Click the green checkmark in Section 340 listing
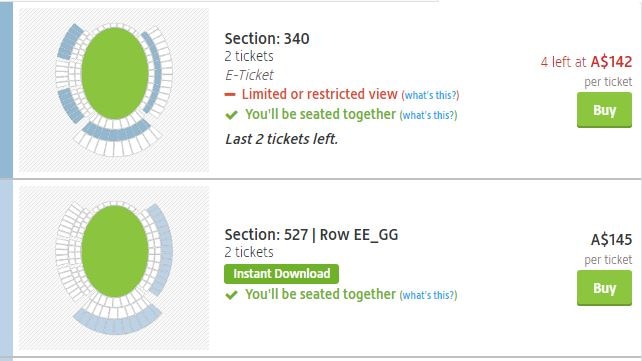642x361 pixels. tap(231, 115)
